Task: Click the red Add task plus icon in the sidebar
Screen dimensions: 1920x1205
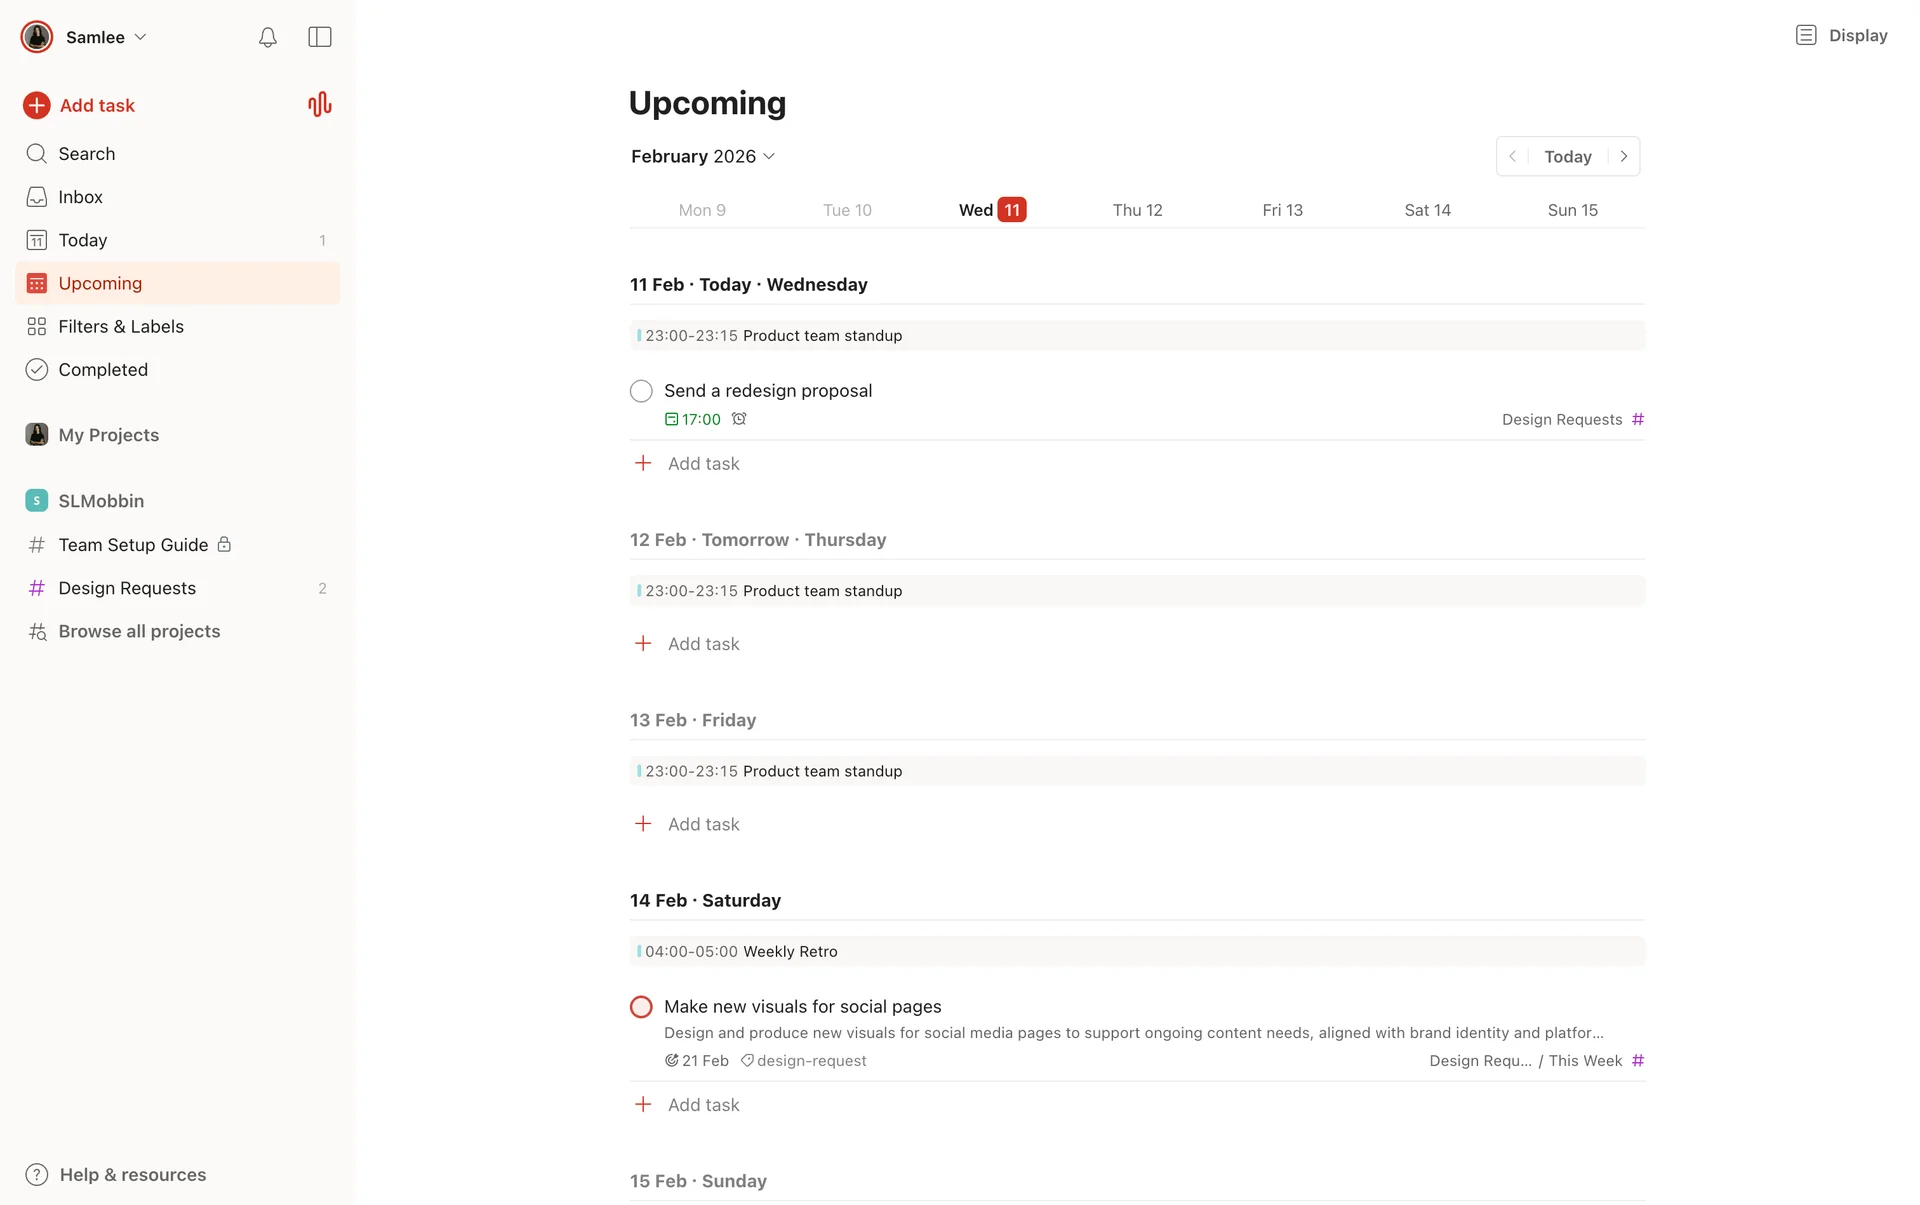Action: pos(37,105)
